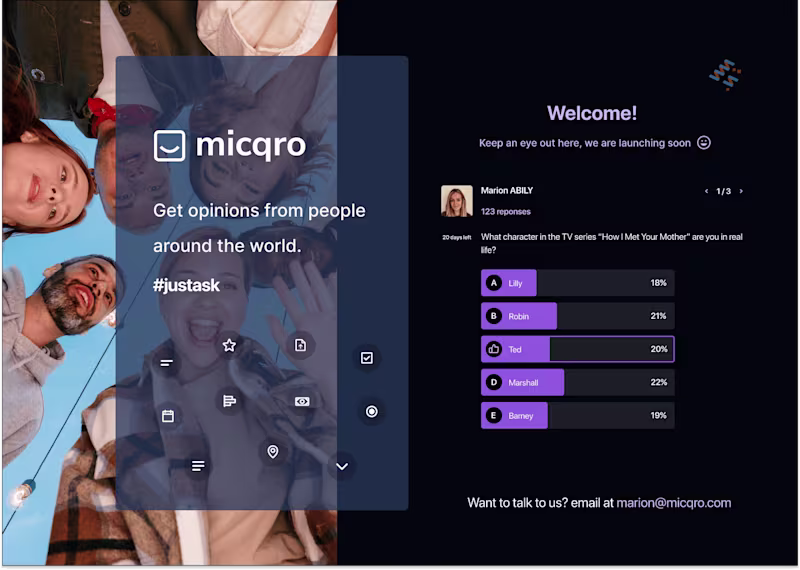The height and width of the screenshot is (570, 800).
Task: Select poll answer E Barney
Action: [x=578, y=415]
